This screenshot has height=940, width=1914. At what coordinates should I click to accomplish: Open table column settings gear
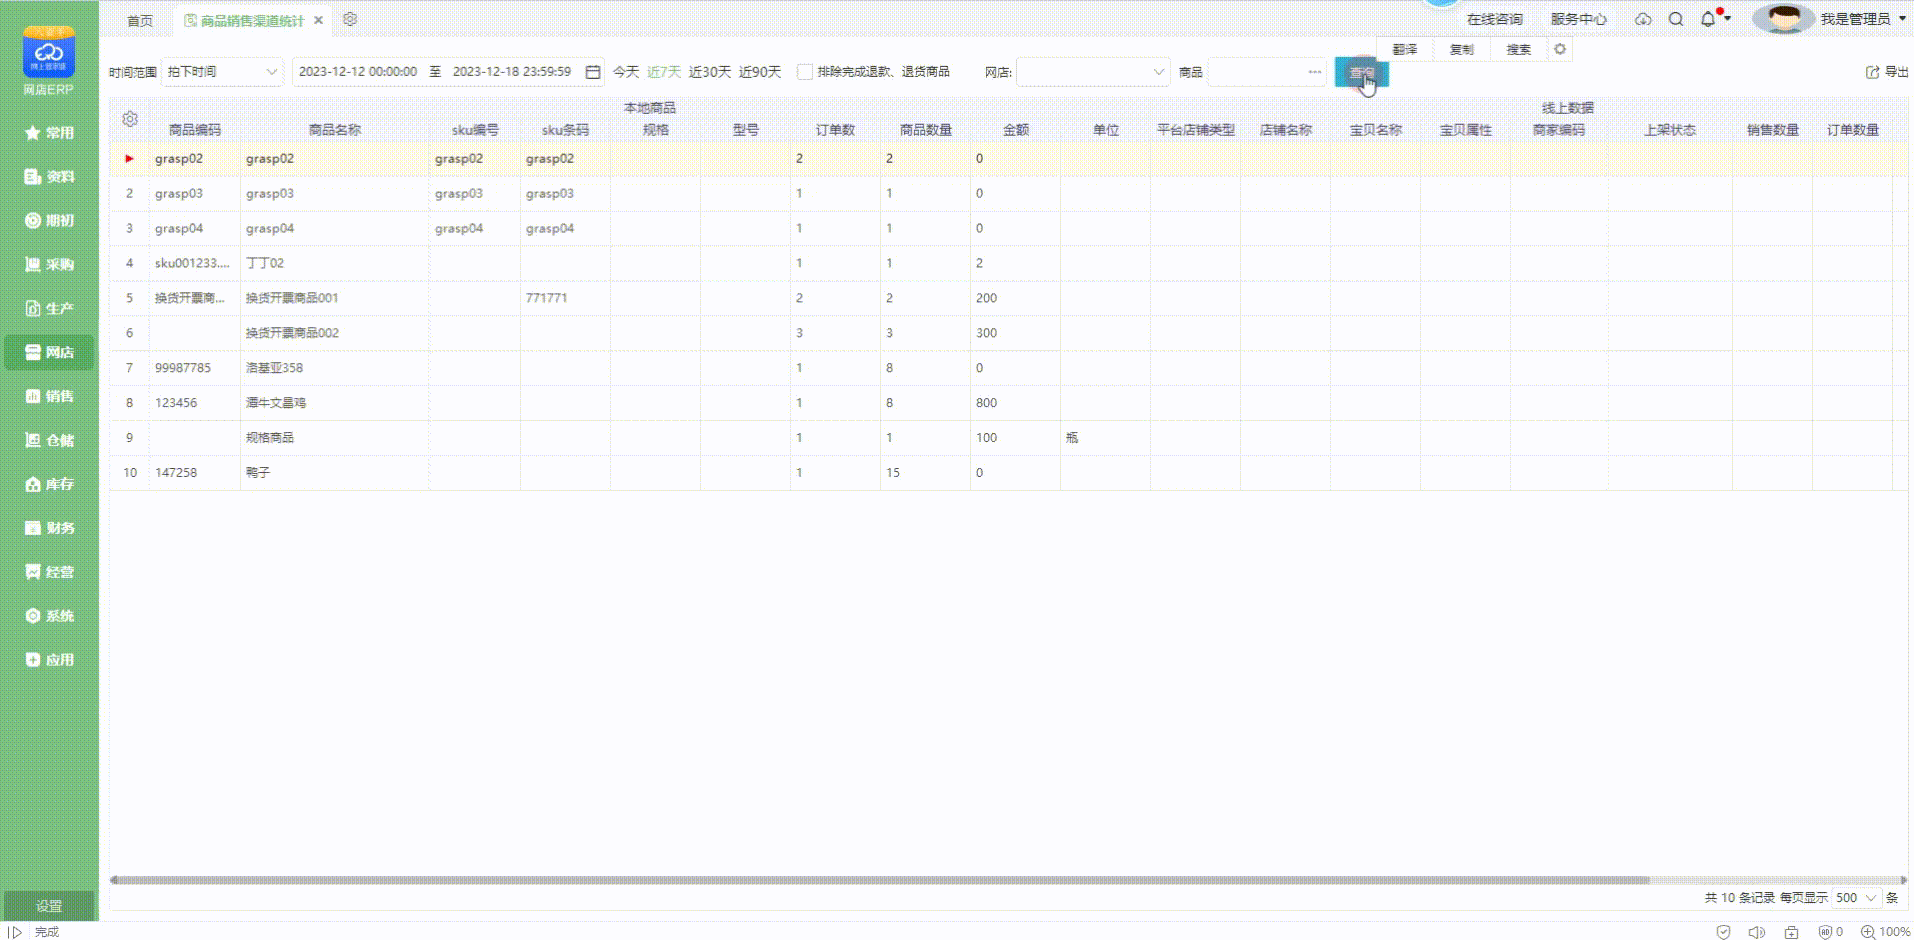tap(130, 119)
